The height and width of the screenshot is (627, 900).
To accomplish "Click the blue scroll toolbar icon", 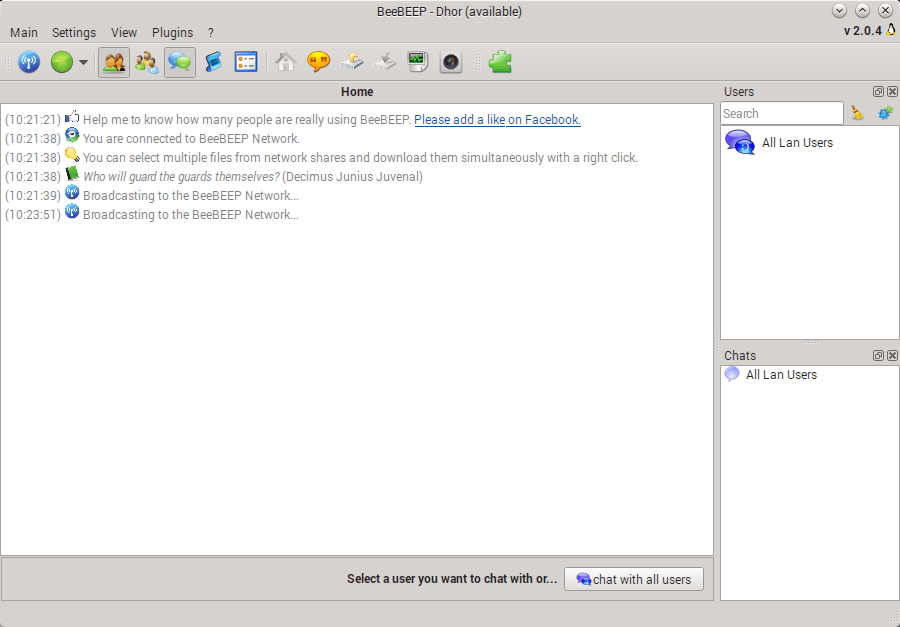I will click(x=214, y=62).
